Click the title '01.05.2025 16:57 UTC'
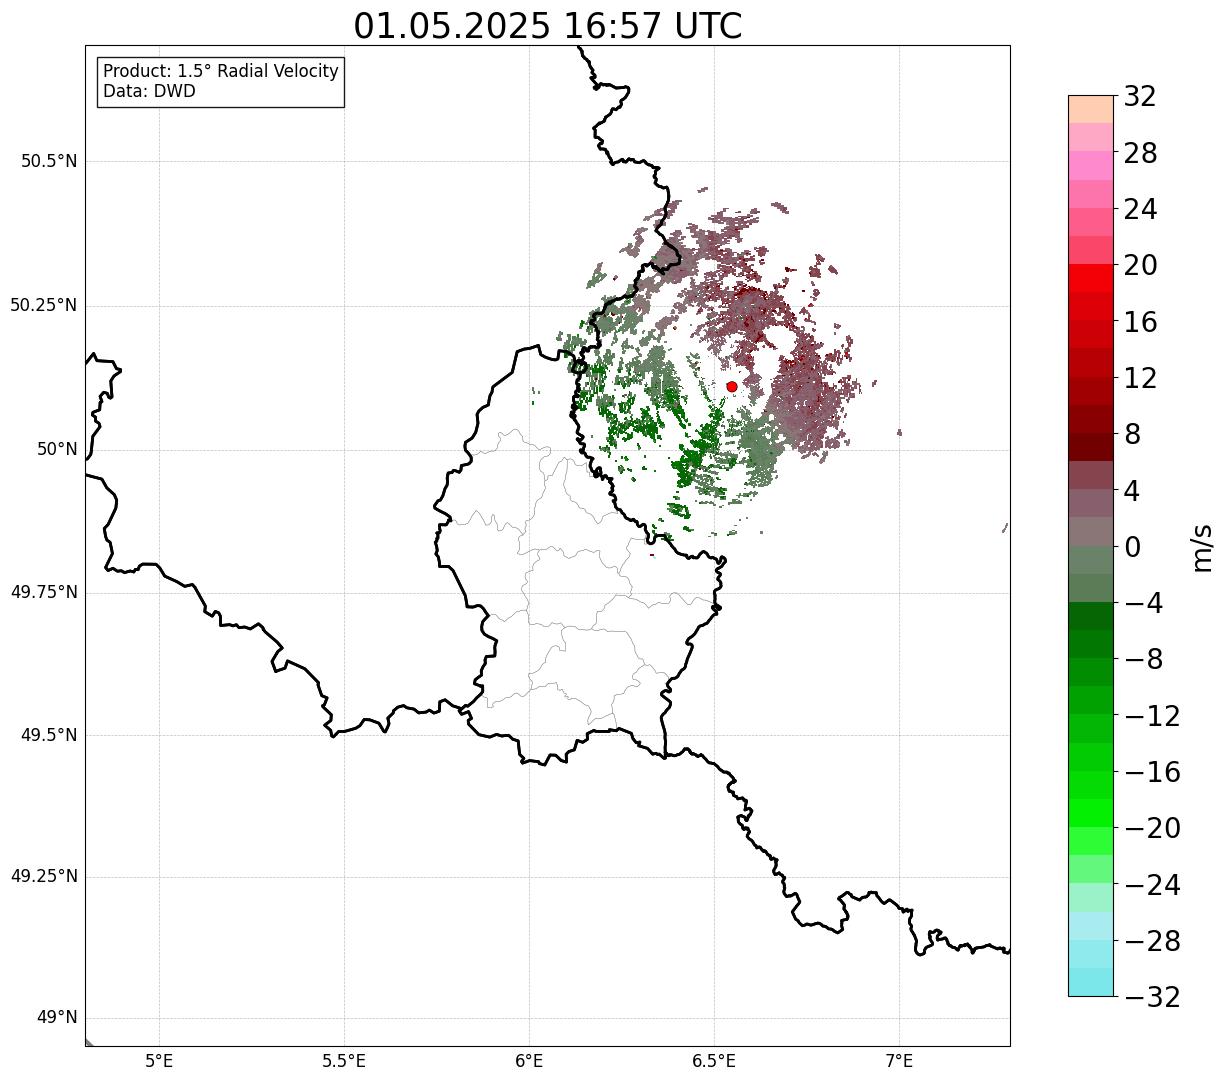Image resolution: width=1225 pixels, height=1081 pixels. (548, 26)
